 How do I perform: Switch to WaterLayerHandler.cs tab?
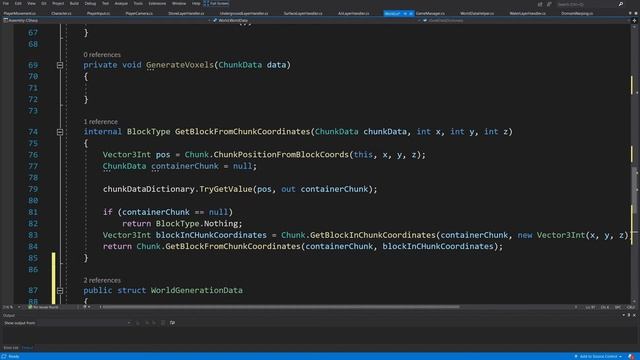click(527, 13)
